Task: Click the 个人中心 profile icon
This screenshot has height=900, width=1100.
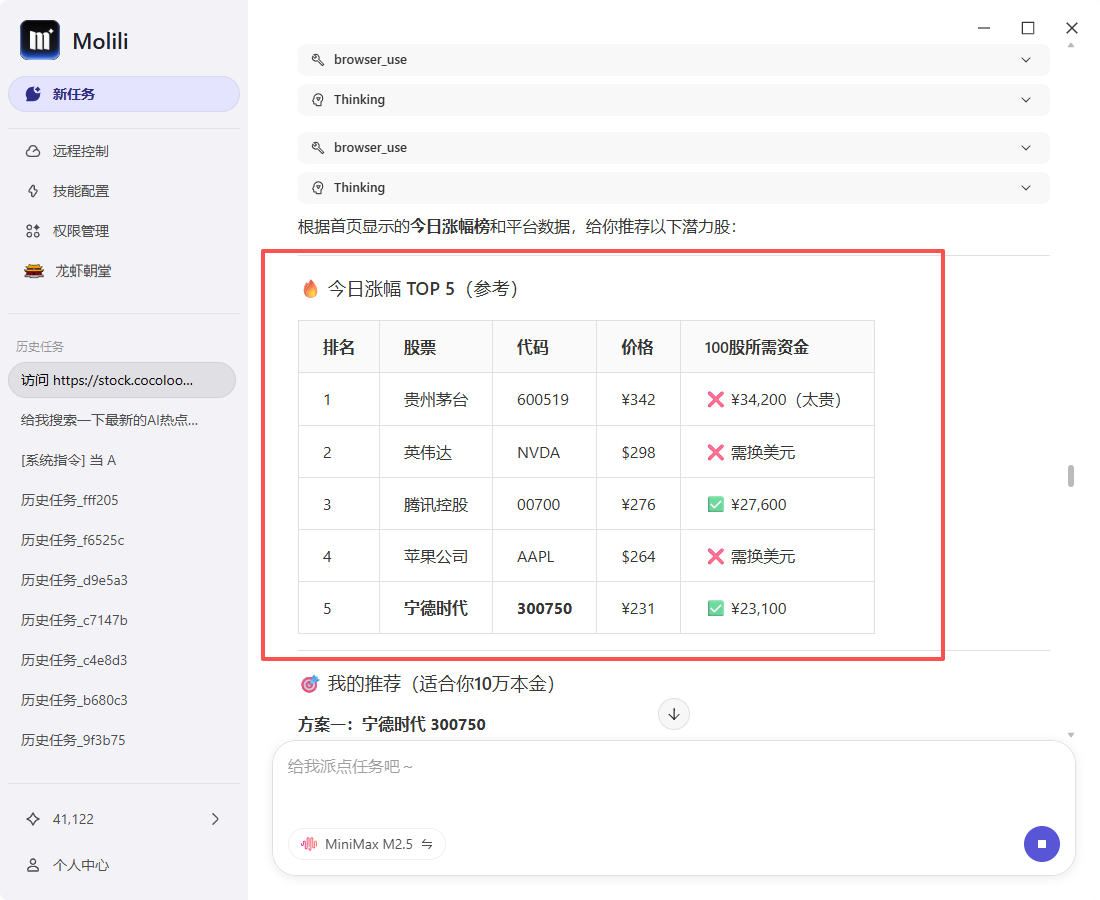Action: pyautogui.click(x=33, y=865)
